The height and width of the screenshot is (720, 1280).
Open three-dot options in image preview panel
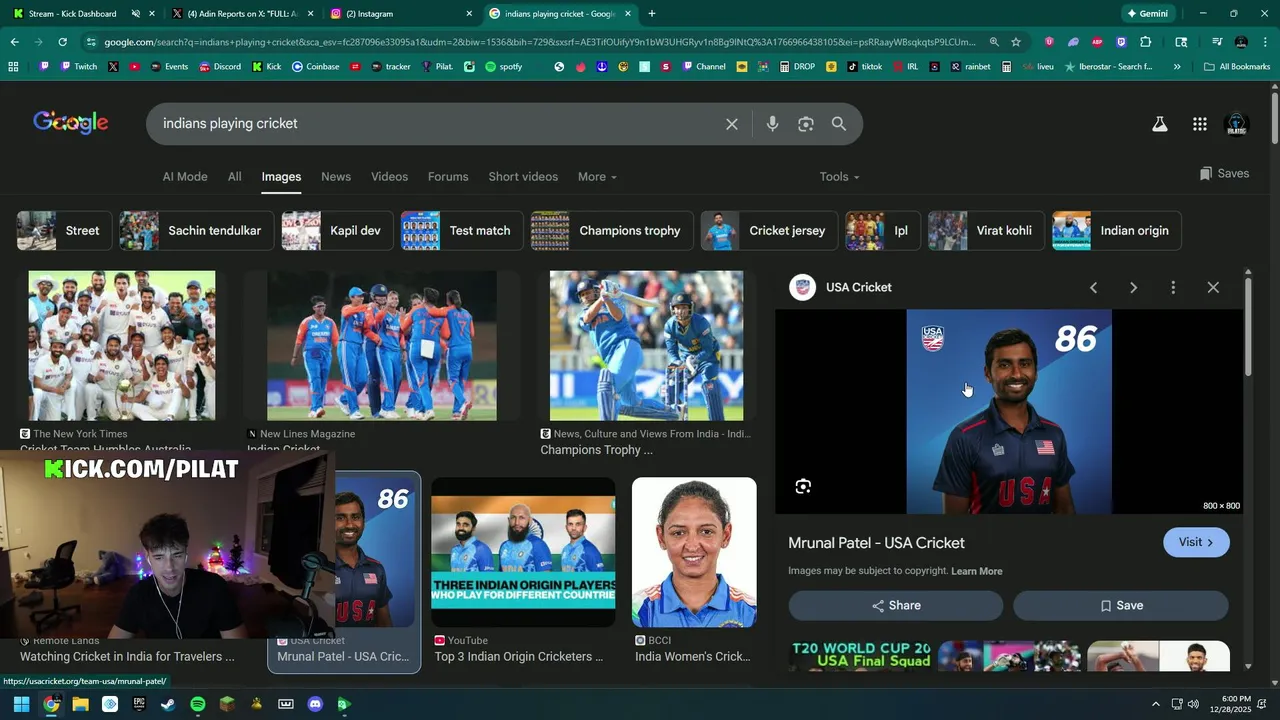[x=1173, y=287]
